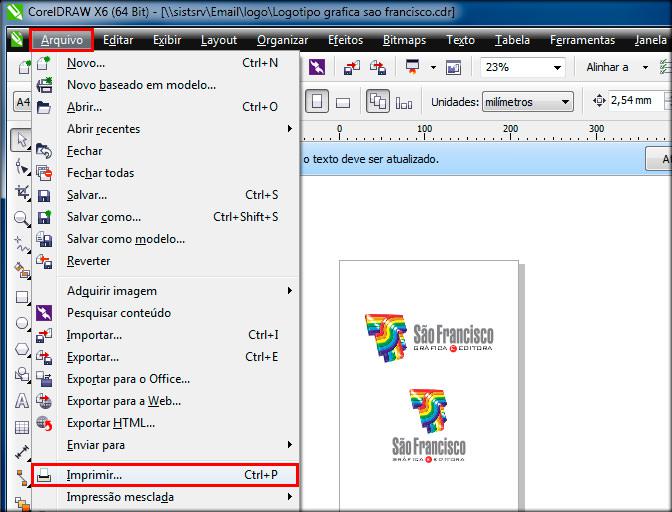
Task: Choose Fechar menu entry
Action: (x=165, y=151)
